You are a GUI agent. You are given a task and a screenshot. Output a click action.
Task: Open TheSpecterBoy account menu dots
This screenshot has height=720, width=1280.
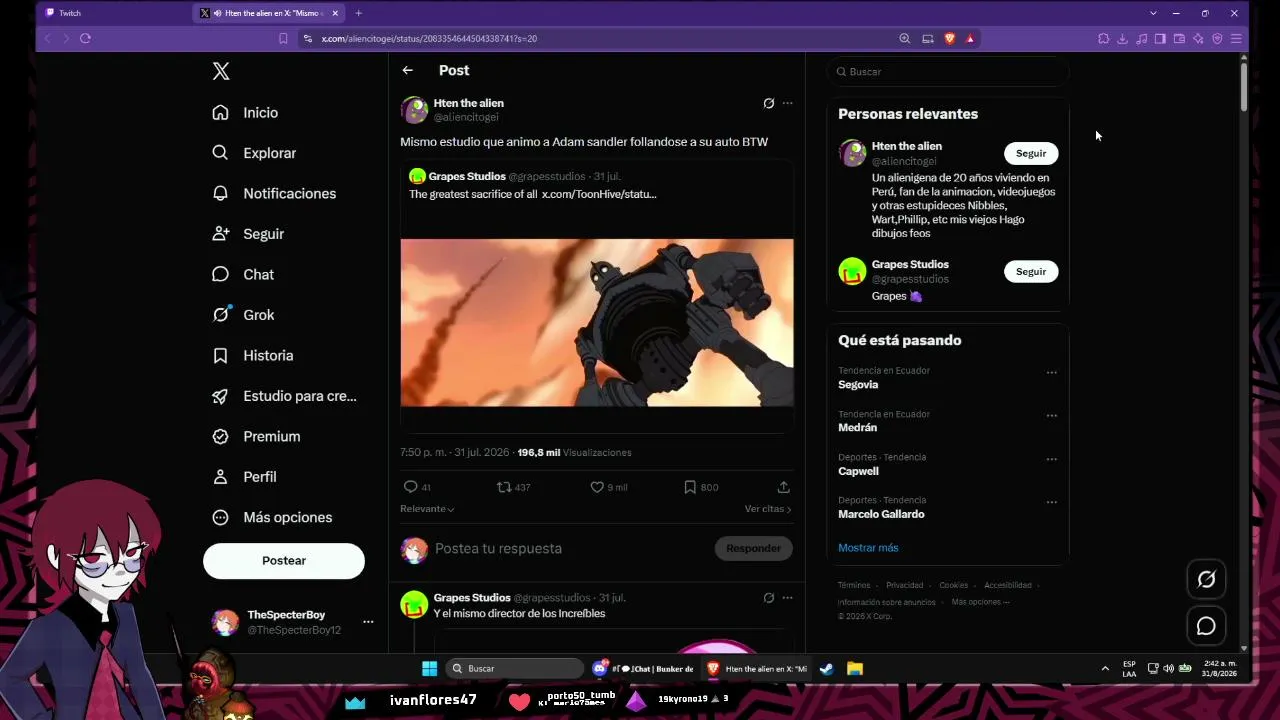coord(368,622)
